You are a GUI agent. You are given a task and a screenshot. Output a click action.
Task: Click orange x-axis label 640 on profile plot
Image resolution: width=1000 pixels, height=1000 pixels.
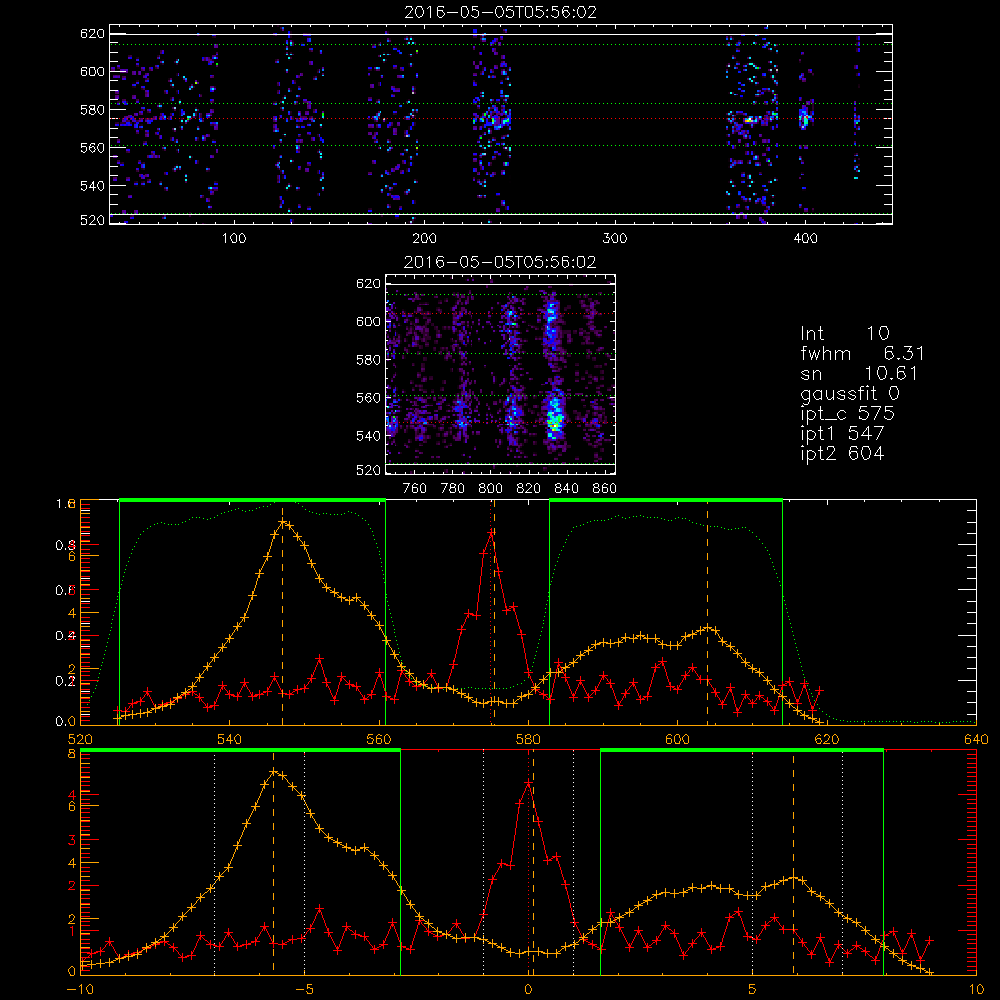[x=976, y=740]
